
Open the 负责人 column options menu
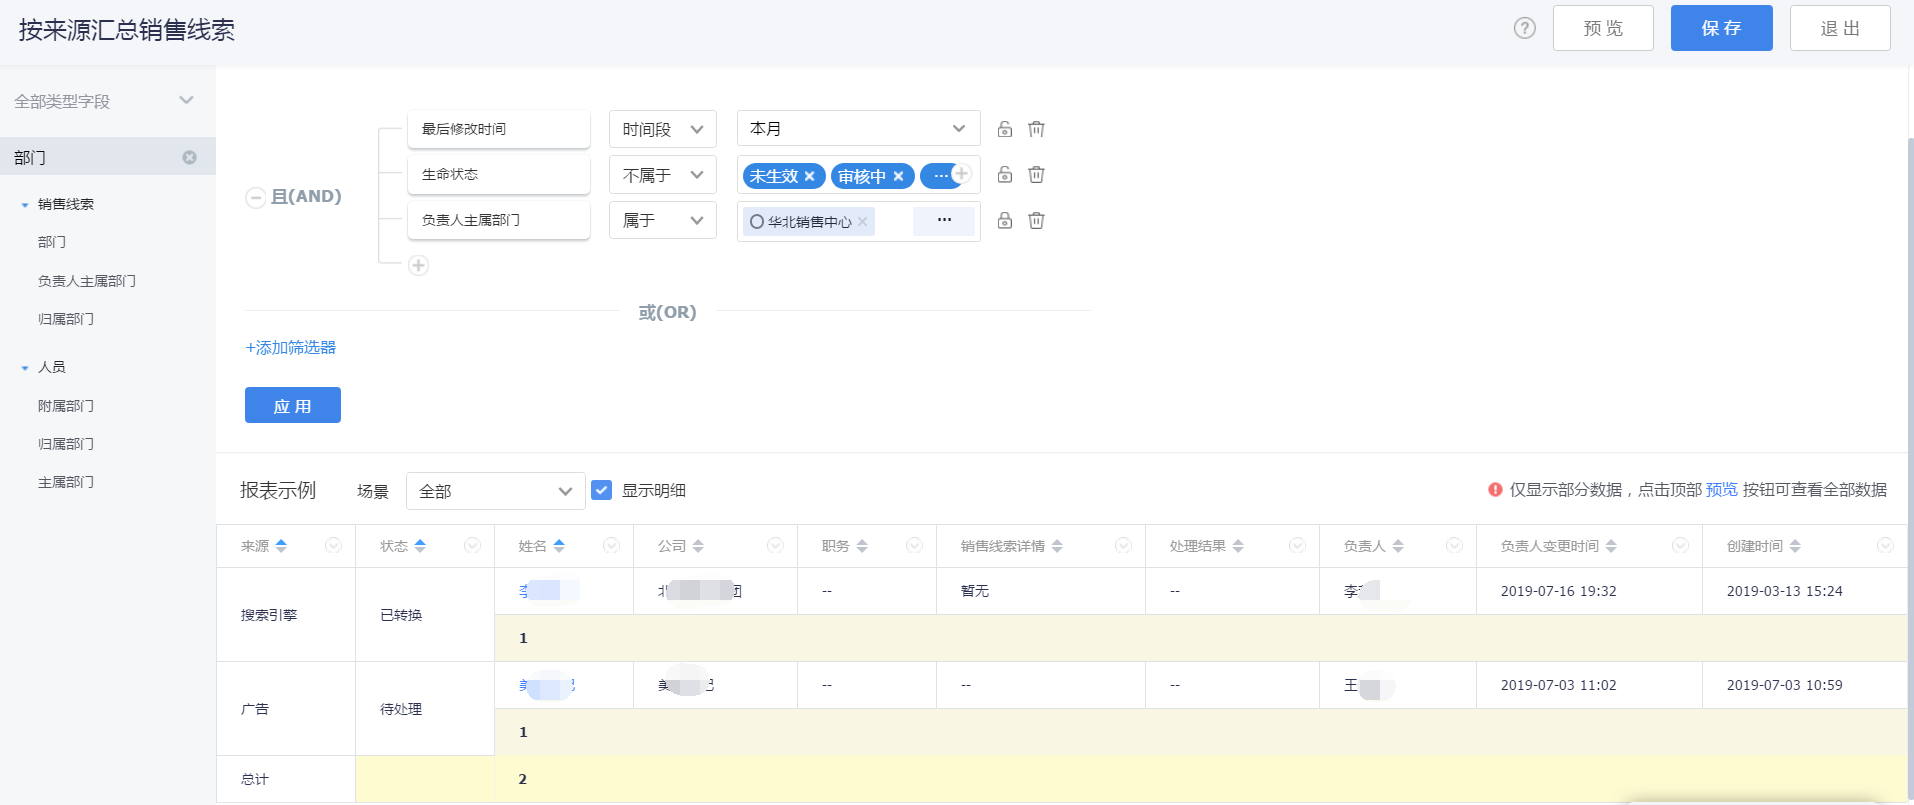(x=1454, y=545)
